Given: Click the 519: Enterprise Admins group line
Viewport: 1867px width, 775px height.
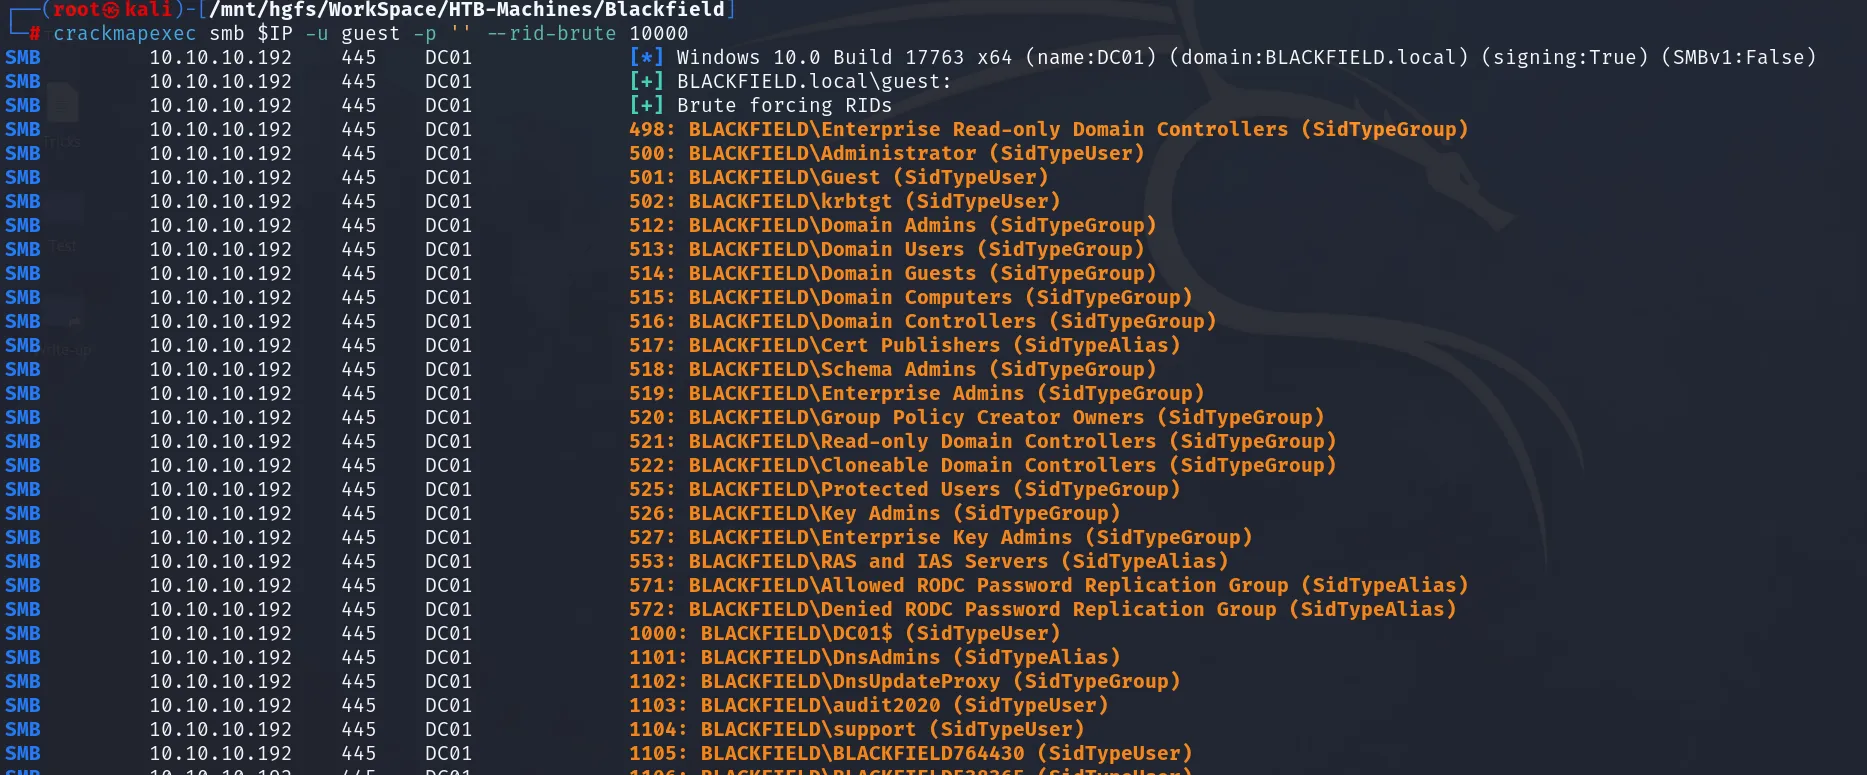Looking at the screenshot, I should (917, 393).
